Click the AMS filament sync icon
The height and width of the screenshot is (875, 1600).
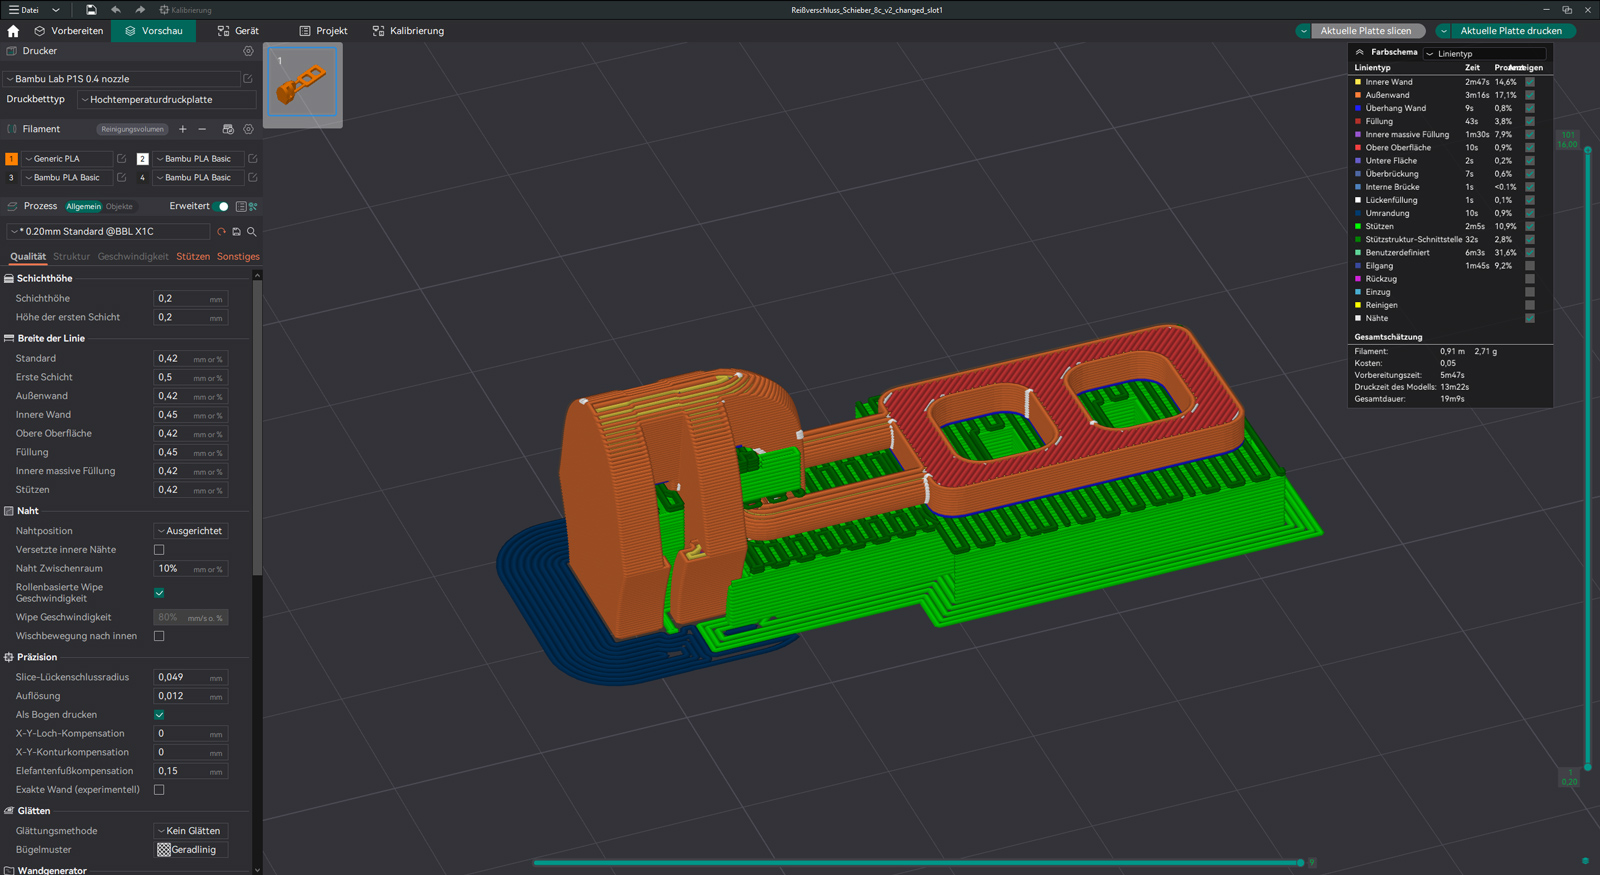(228, 129)
